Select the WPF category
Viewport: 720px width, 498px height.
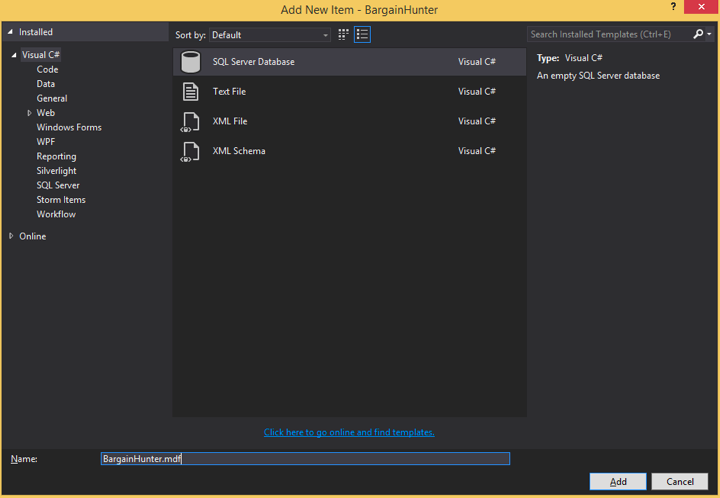tap(45, 142)
